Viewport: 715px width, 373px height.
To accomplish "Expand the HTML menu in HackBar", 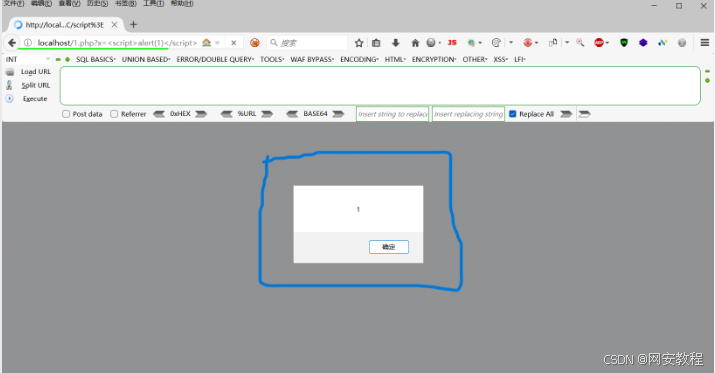I will [x=395, y=59].
